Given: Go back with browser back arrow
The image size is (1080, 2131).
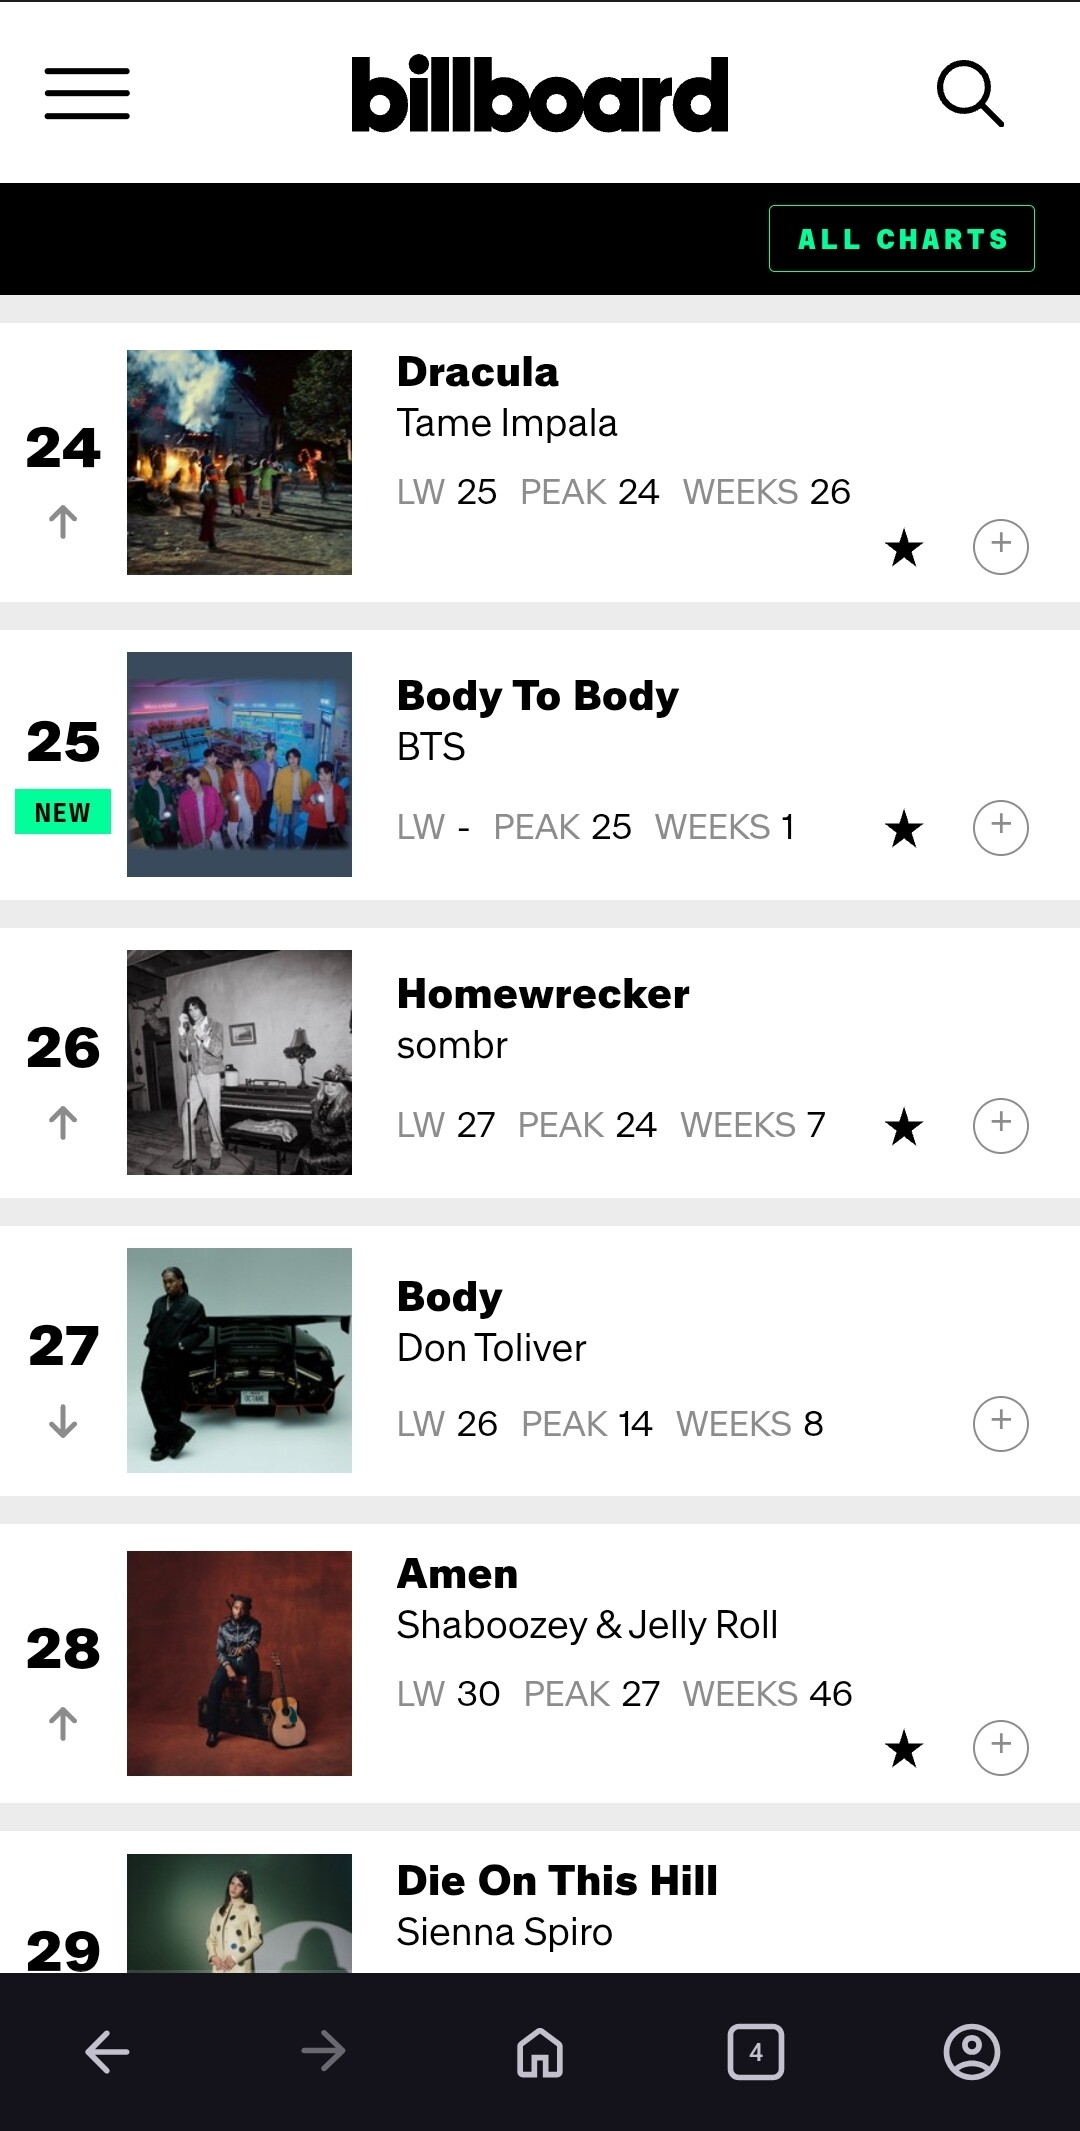Looking at the screenshot, I should (107, 2052).
